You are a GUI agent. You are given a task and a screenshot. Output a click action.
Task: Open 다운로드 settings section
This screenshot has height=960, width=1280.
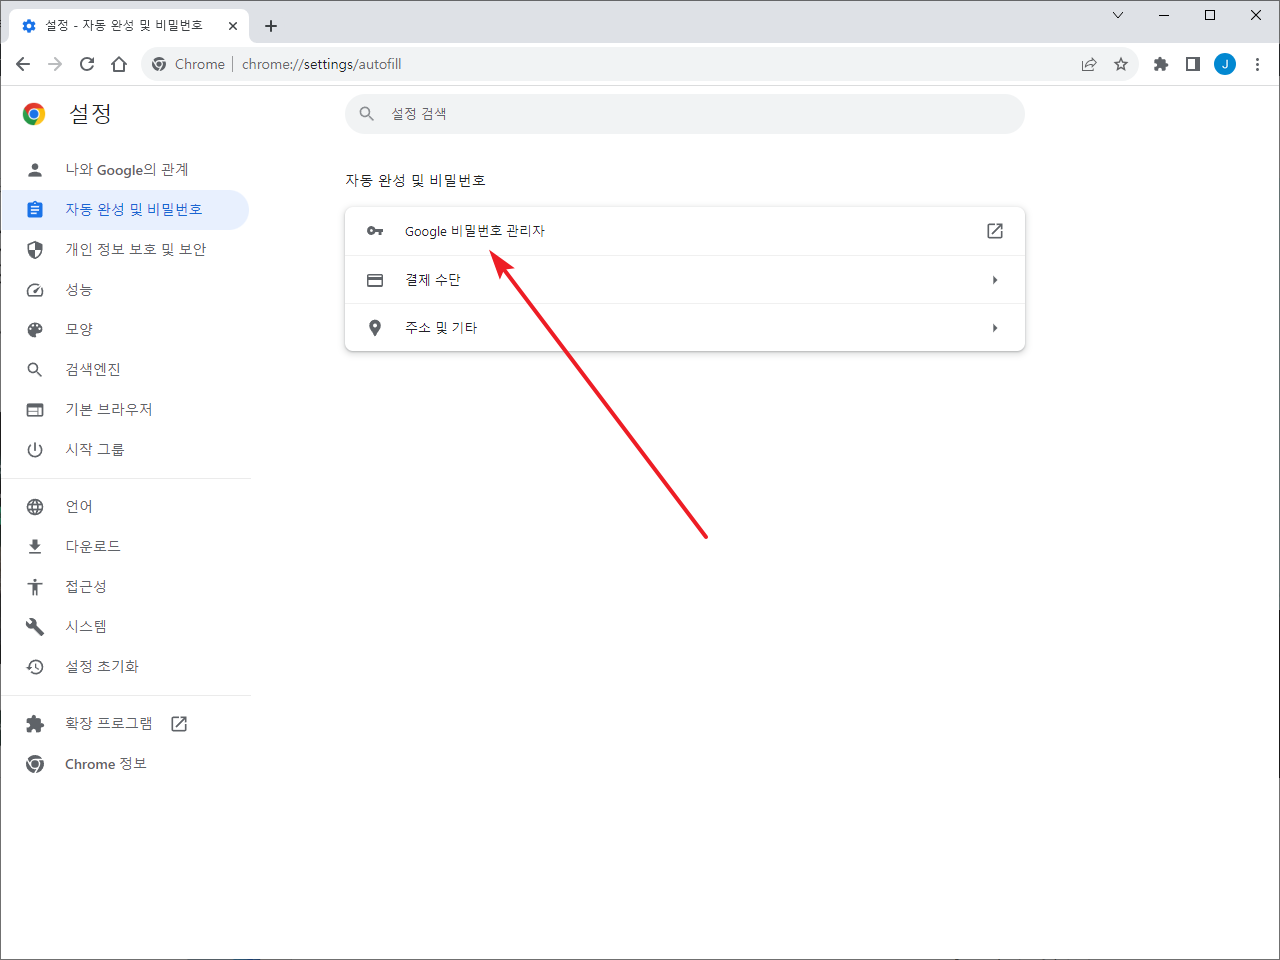tap(125, 547)
